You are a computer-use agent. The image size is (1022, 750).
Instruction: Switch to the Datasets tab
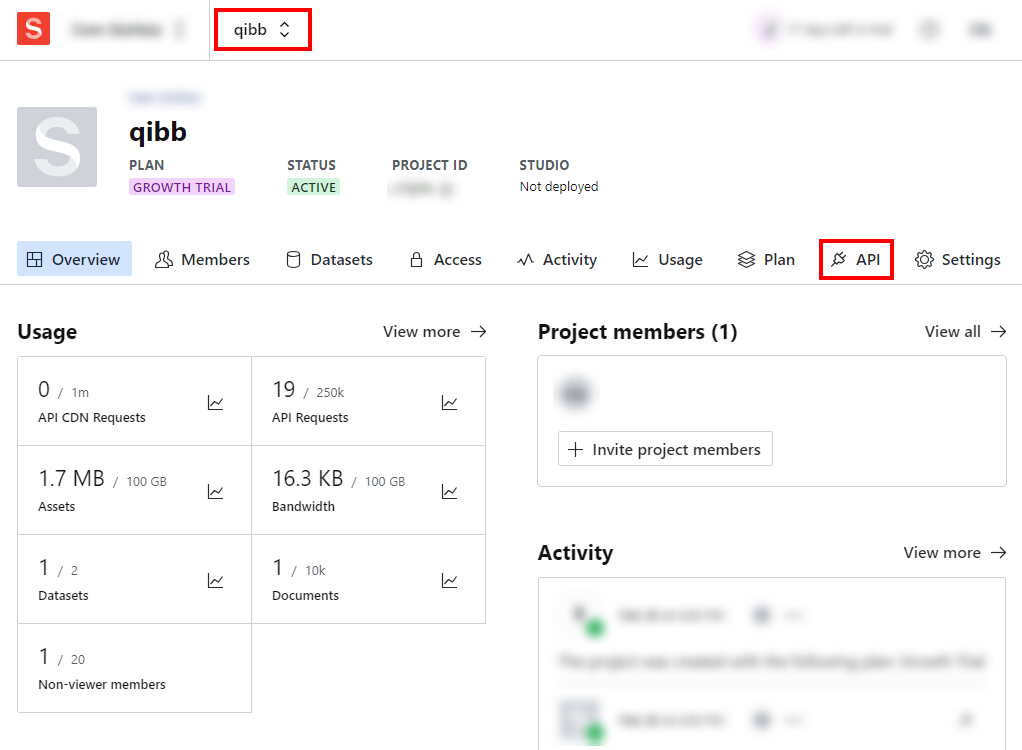tap(329, 259)
